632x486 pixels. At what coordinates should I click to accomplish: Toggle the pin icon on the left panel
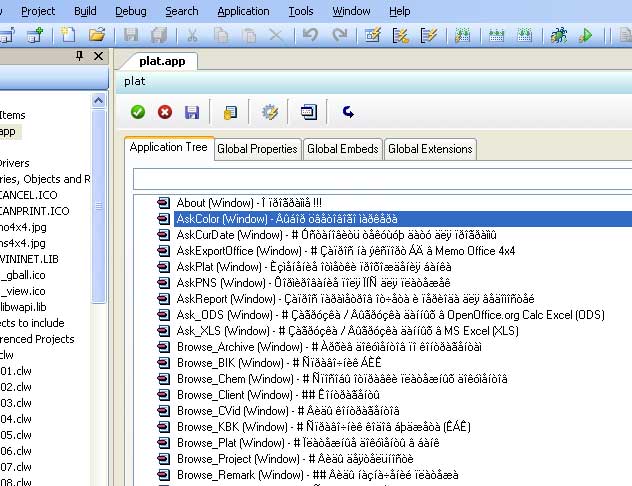point(80,58)
